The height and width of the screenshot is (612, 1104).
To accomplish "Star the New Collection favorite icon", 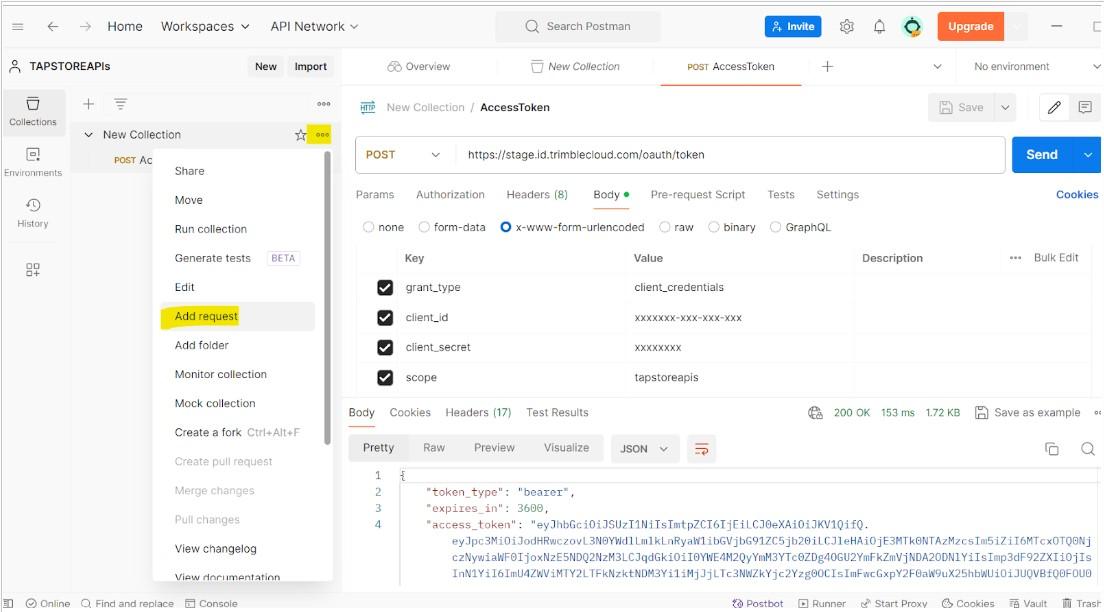I will (300, 135).
